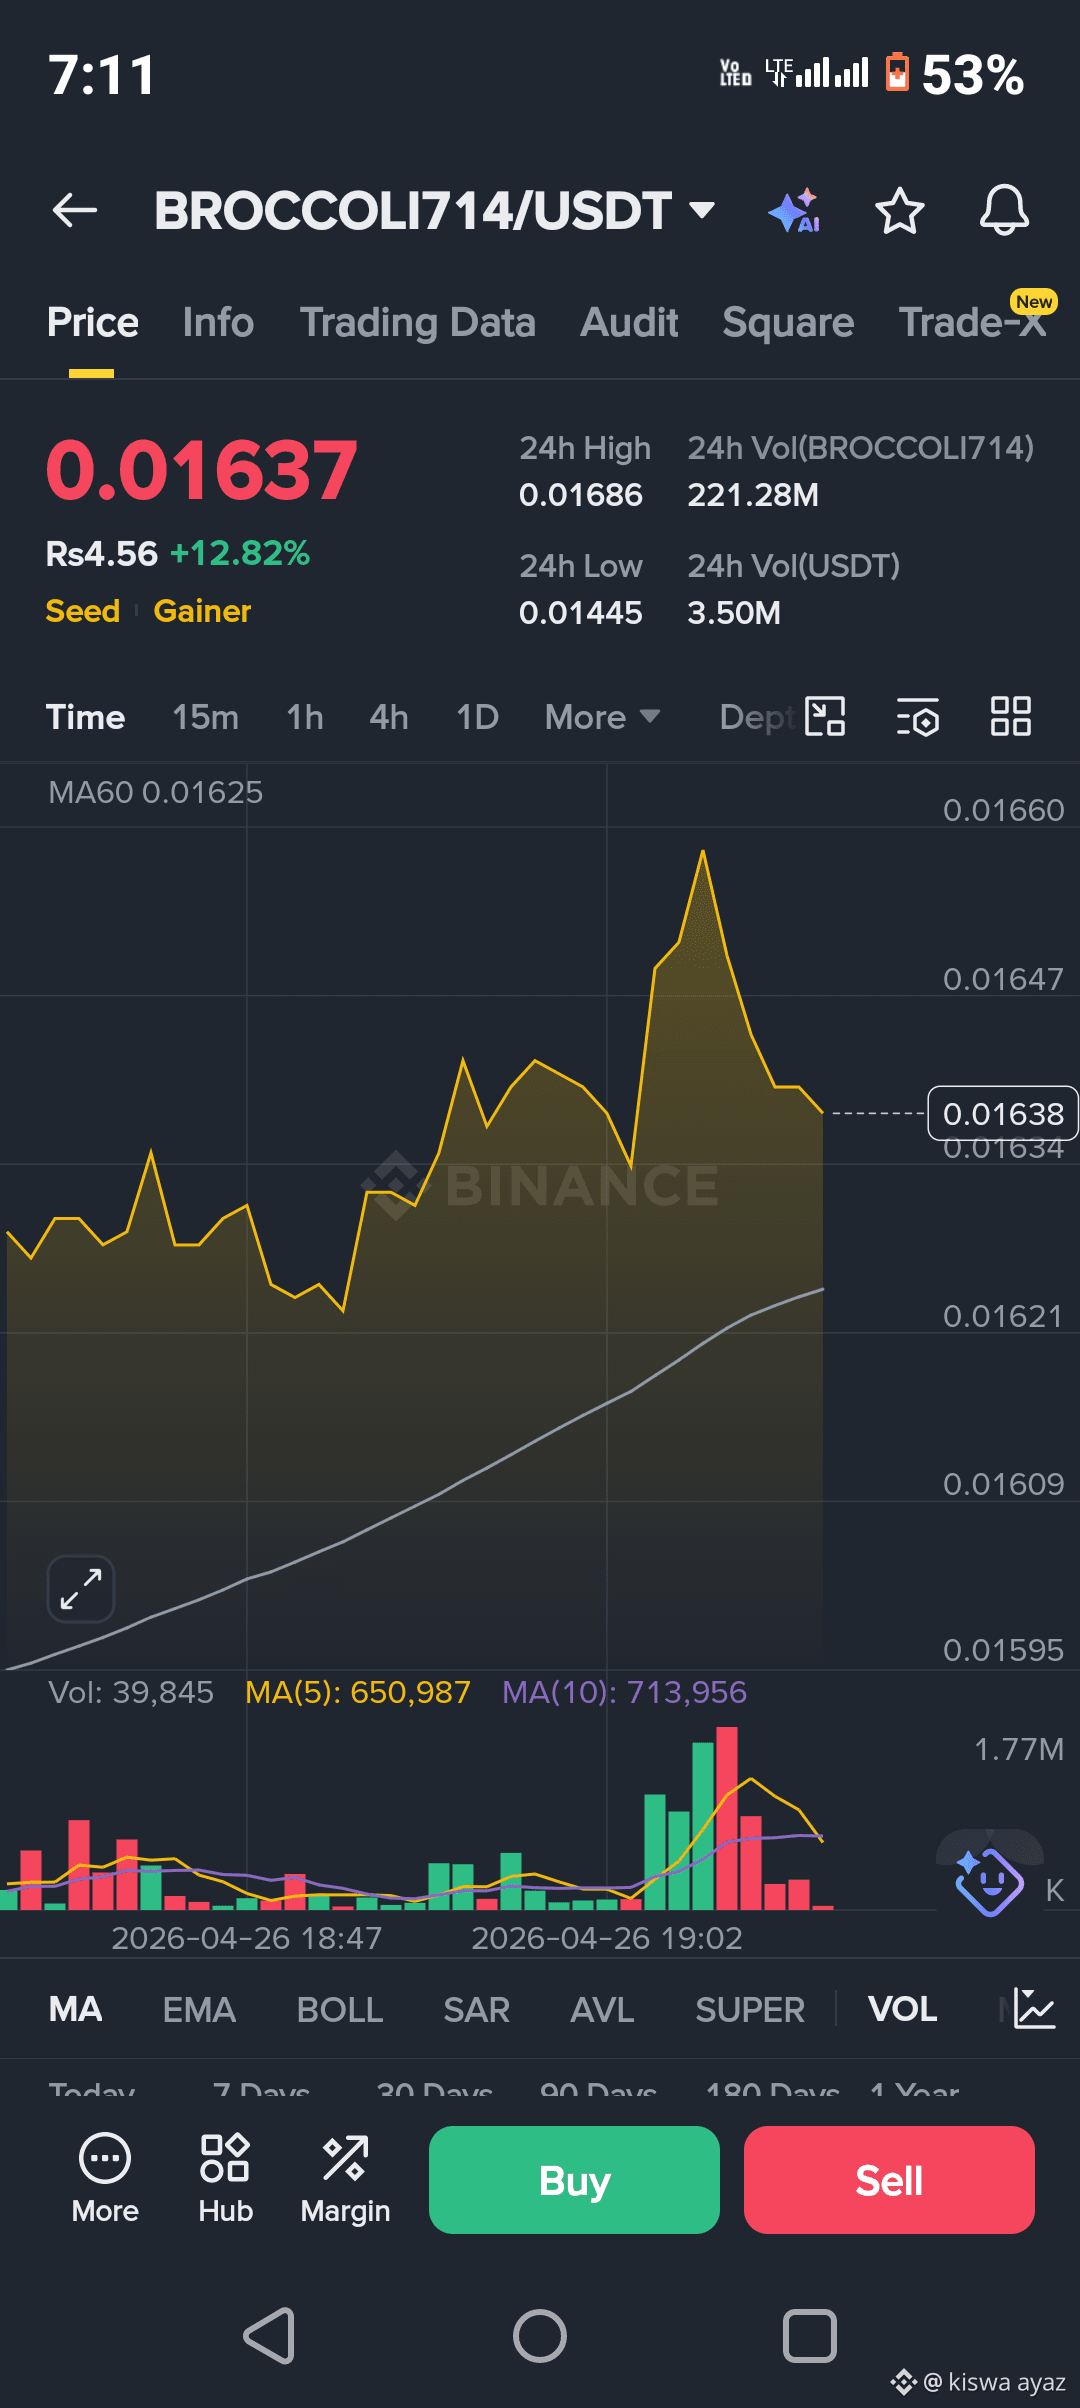Open the smiley assistant bot icon

989,1881
